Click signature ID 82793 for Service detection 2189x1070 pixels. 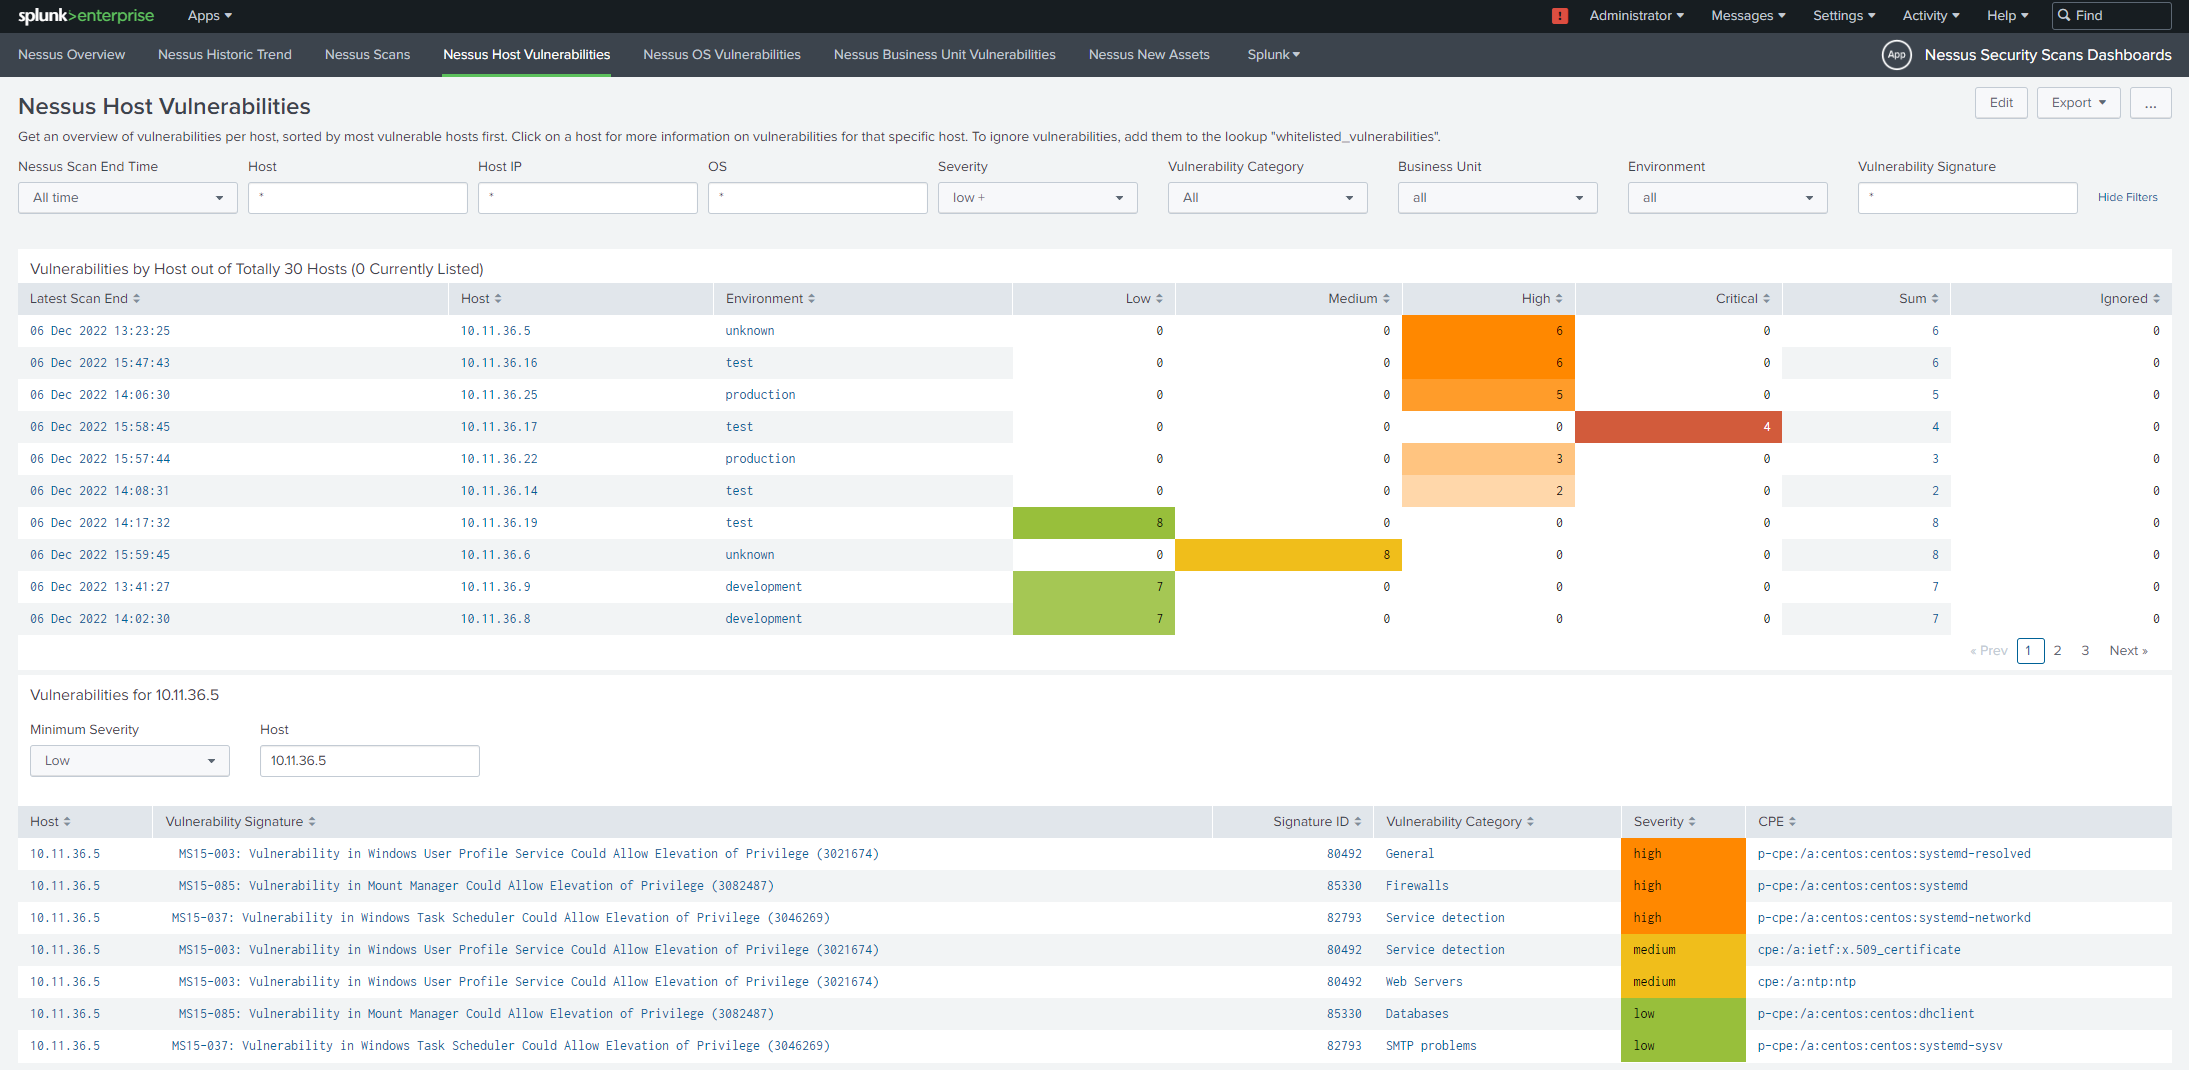point(1344,918)
